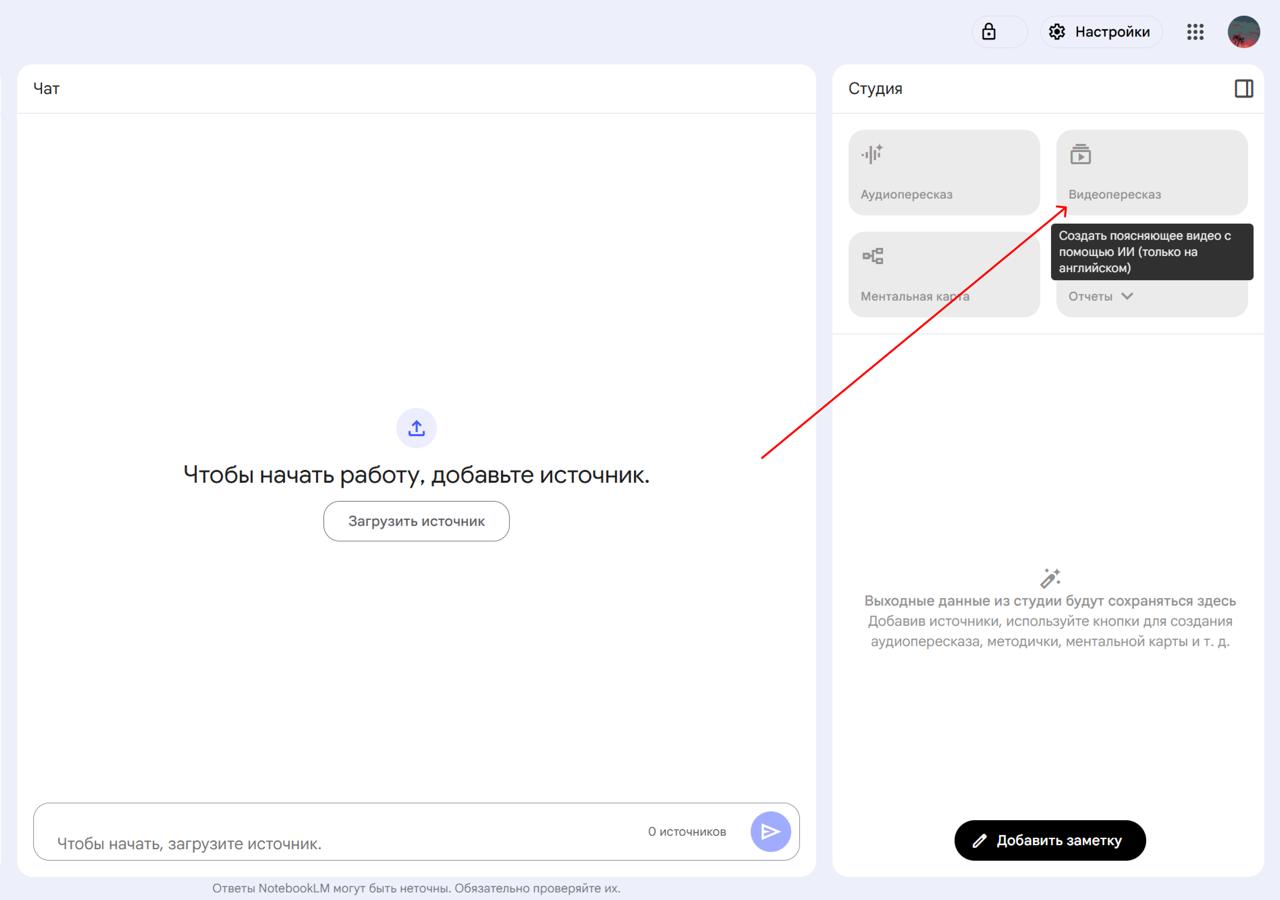Viewport: 1280px width, 900px height.
Task: Generate a Ментальная карта mind map
Action: coord(944,274)
